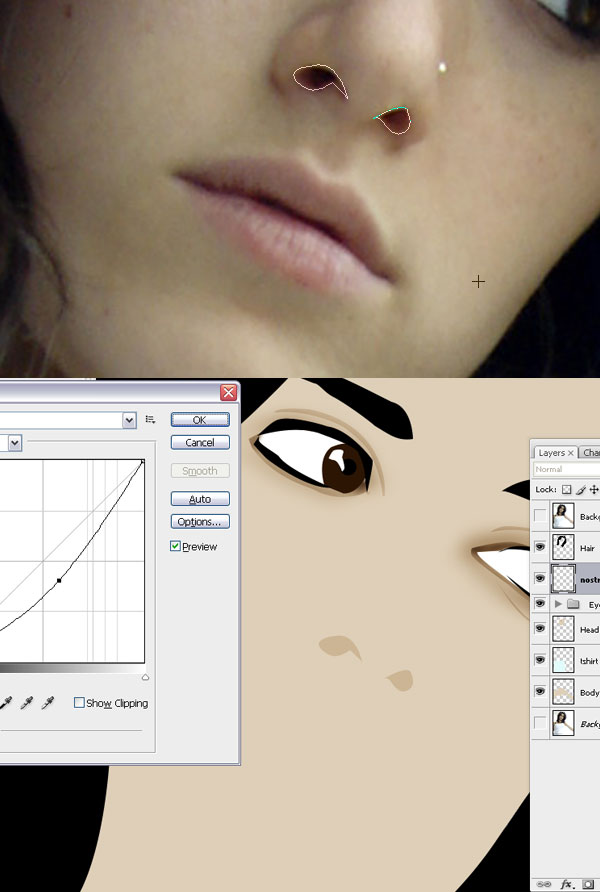Screen dimensions: 600x892
Task: Select the top-right endpoint of the curve
Action: pos(143,462)
